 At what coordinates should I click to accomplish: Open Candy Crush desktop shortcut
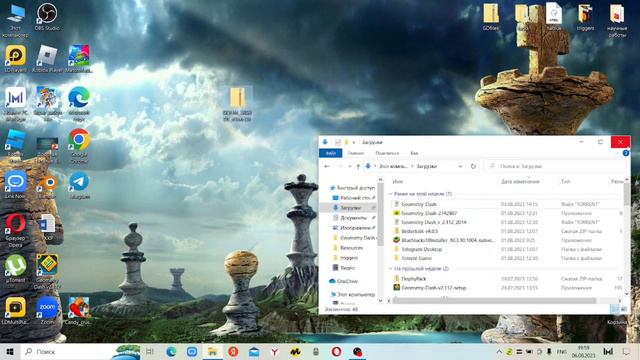pos(79,311)
